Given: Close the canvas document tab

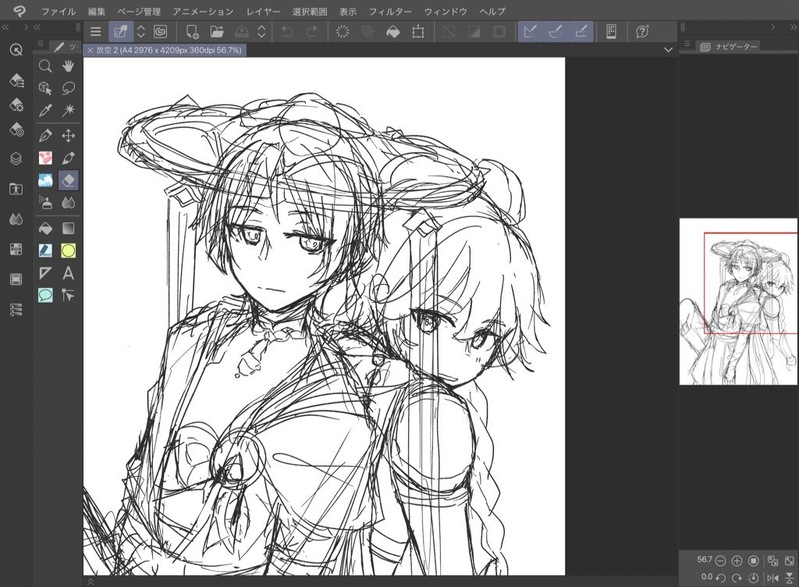Looking at the screenshot, I should [x=90, y=50].
